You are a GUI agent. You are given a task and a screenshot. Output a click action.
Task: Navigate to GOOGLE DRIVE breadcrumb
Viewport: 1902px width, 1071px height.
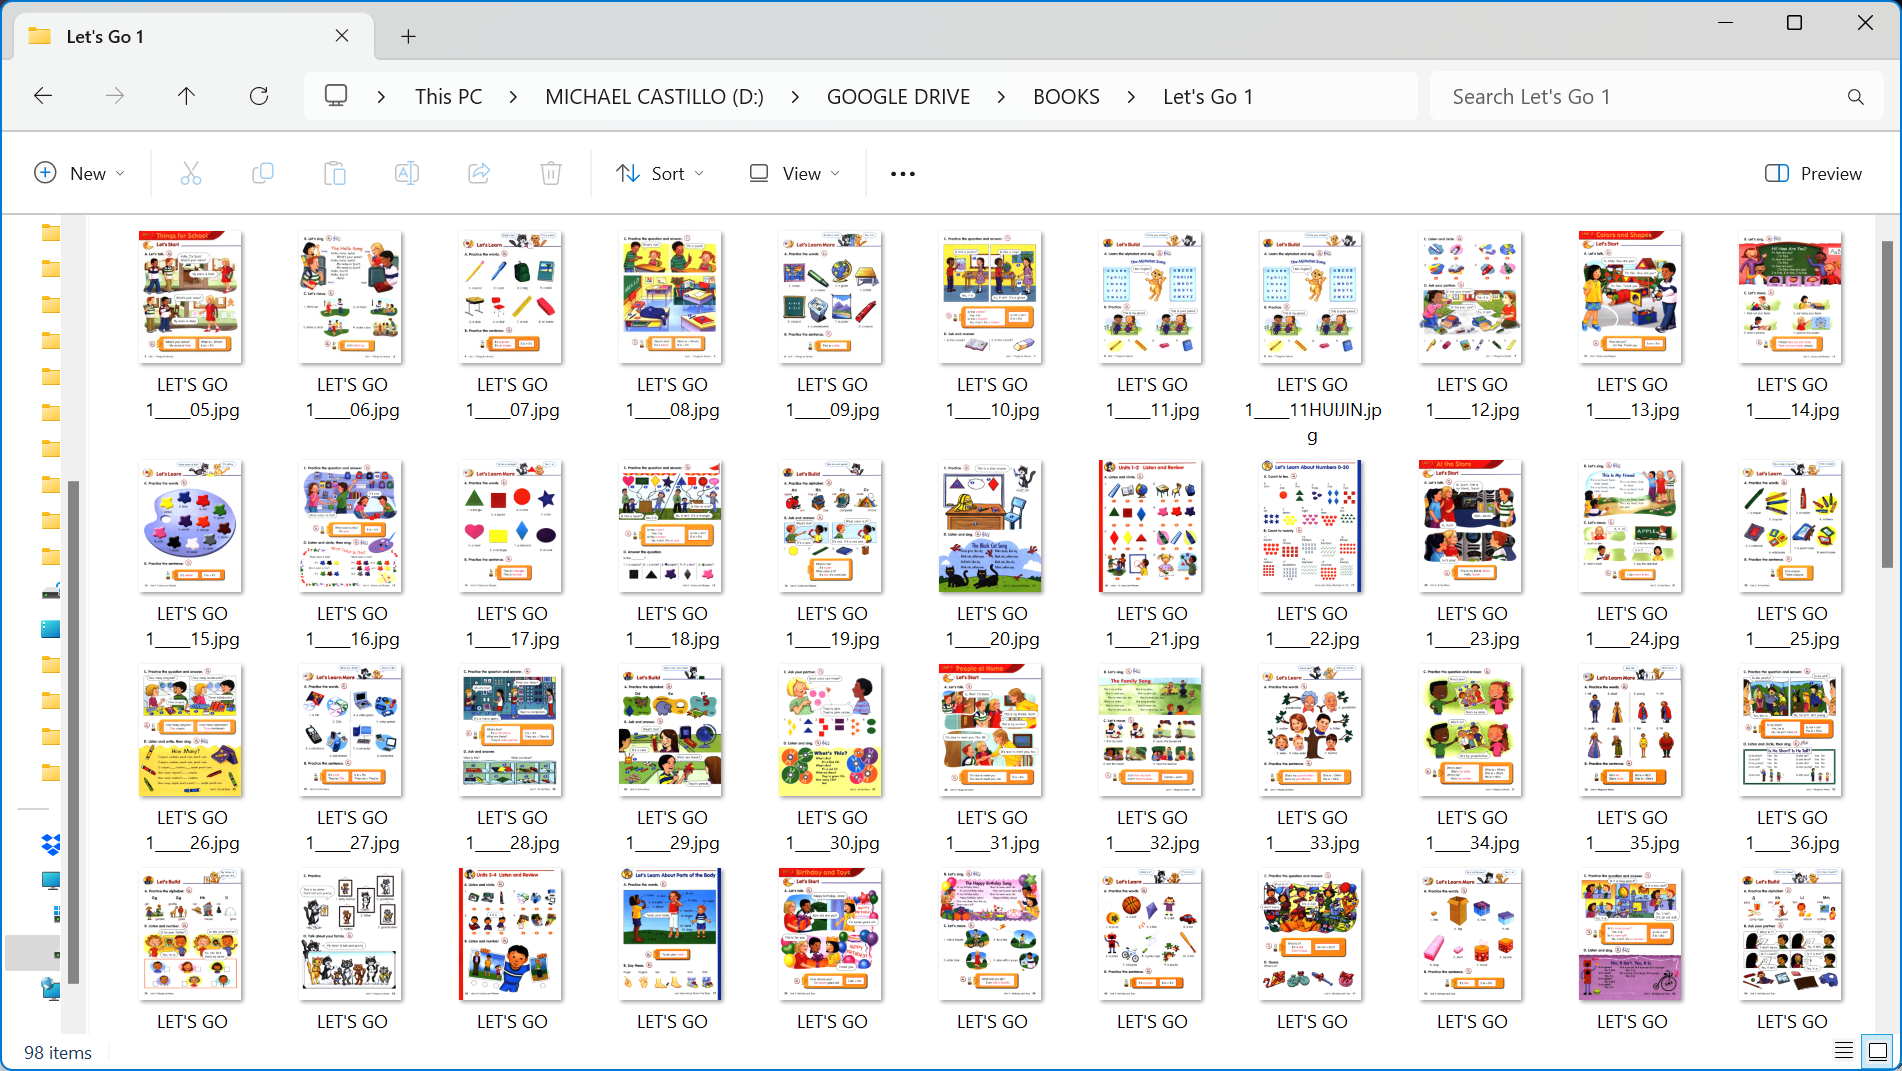tap(898, 97)
